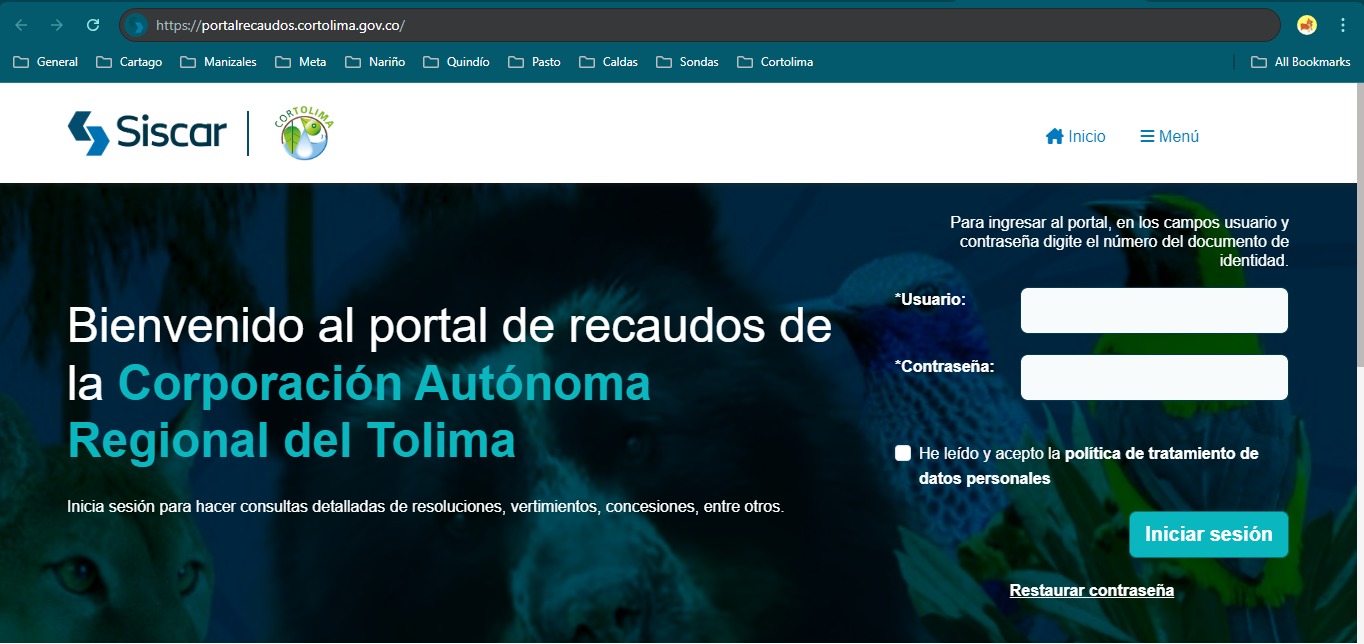This screenshot has width=1364, height=644.
Task: Click the browser forward arrow
Action: (57, 25)
